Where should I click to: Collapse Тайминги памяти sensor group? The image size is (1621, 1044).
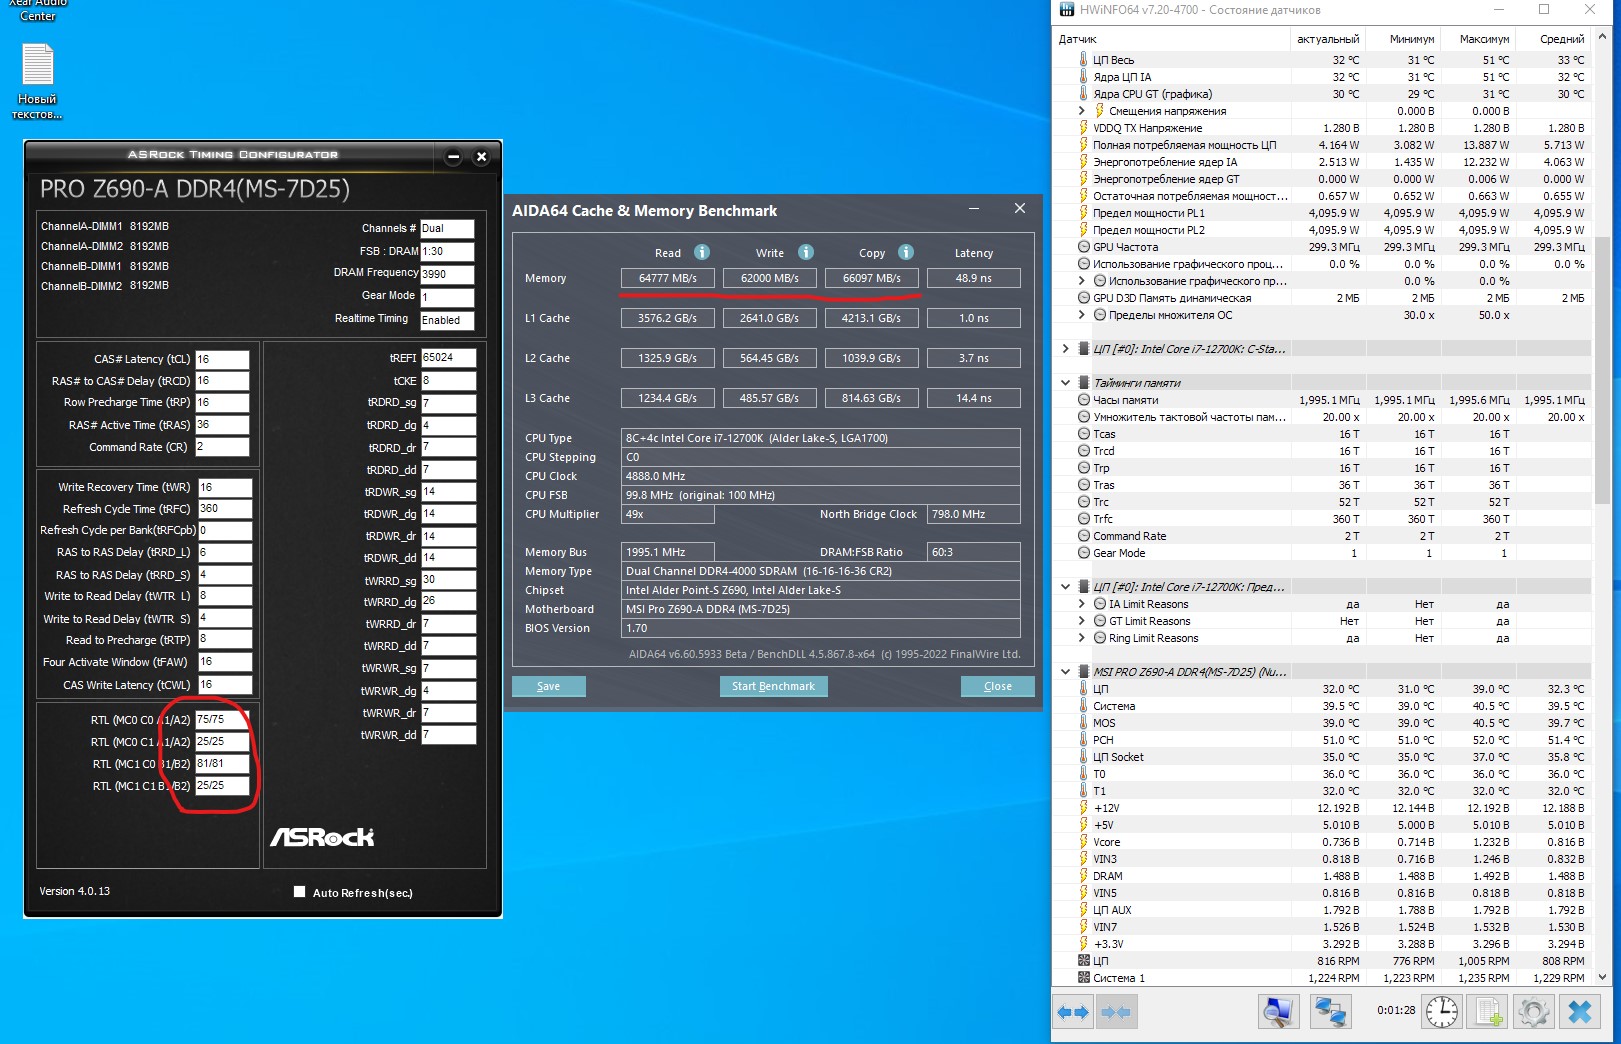(1066, 383)
